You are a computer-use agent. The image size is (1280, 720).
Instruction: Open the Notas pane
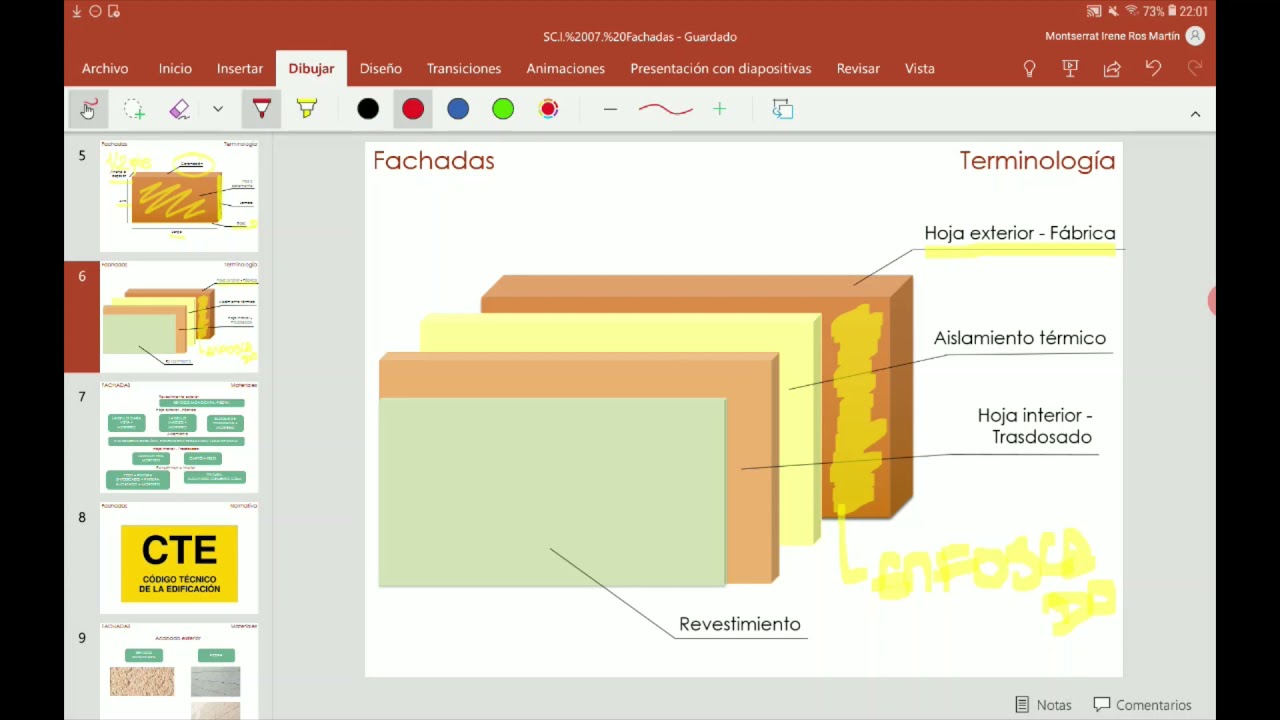(x=1043, y=705)
